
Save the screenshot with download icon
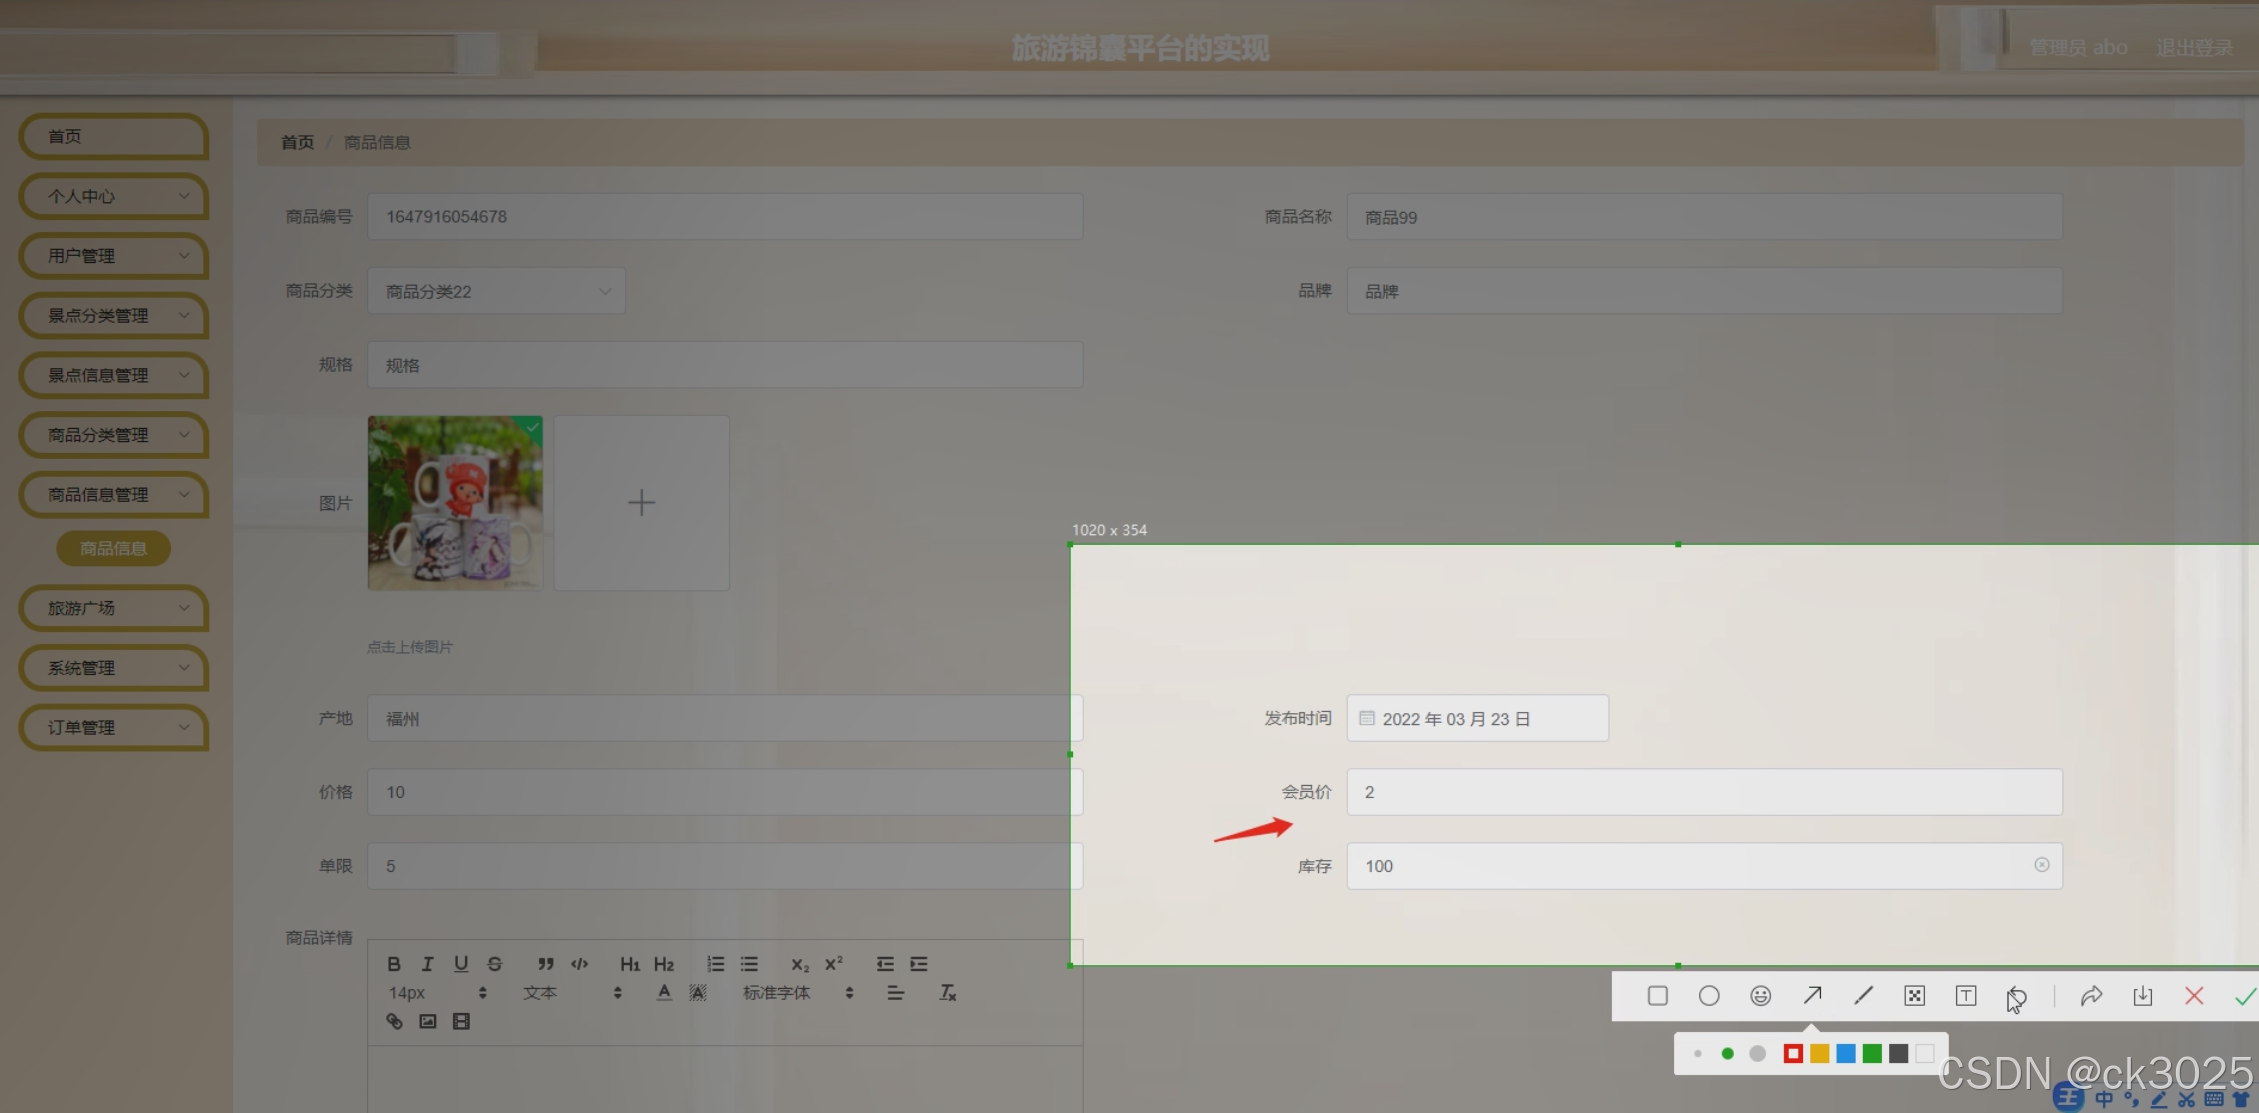coord(2142,996)
